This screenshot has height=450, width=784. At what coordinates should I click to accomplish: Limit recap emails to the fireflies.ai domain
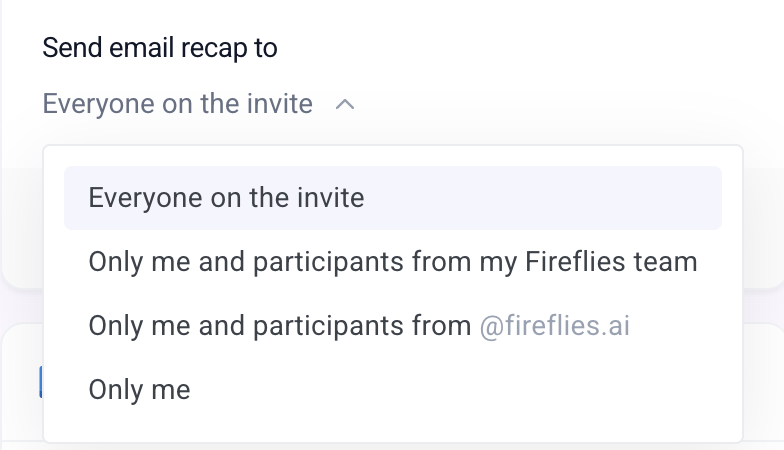pyautogui.click(x=360, y=326)
